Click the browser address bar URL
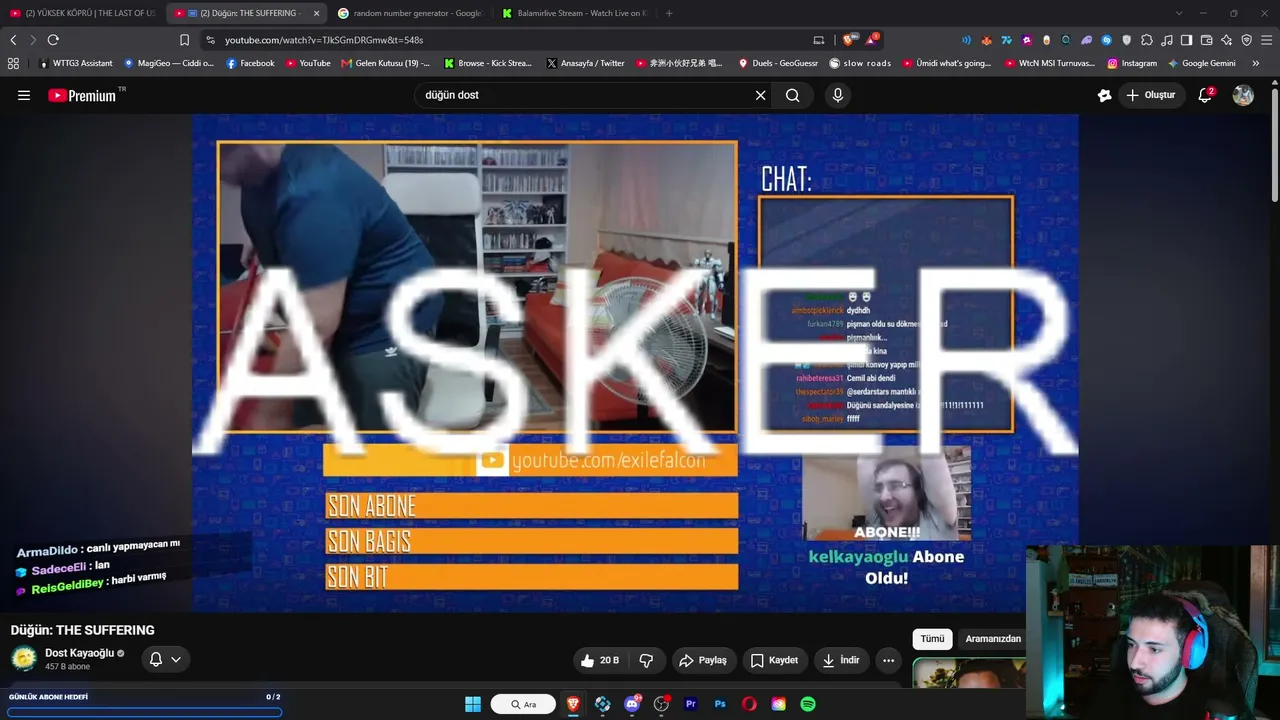Image resolution: width=1280 pixels, height=720 pixels. click(x=324, y=40)
